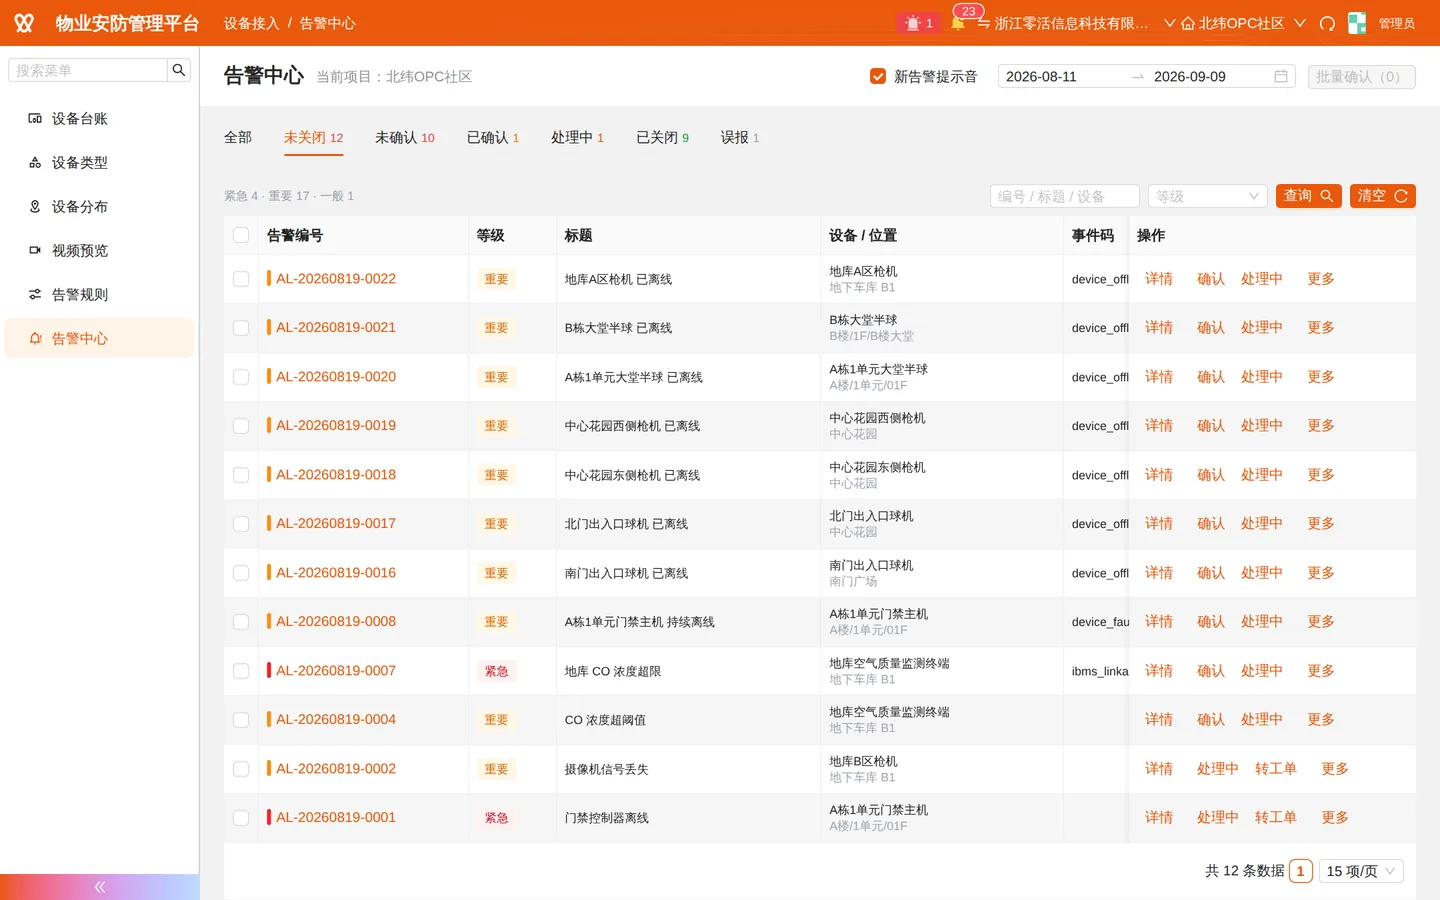Image resolution: width=1440 pixels, height=900 pixels.
Task: Expand the company selector dropdown arrow
Action: 1169,23
